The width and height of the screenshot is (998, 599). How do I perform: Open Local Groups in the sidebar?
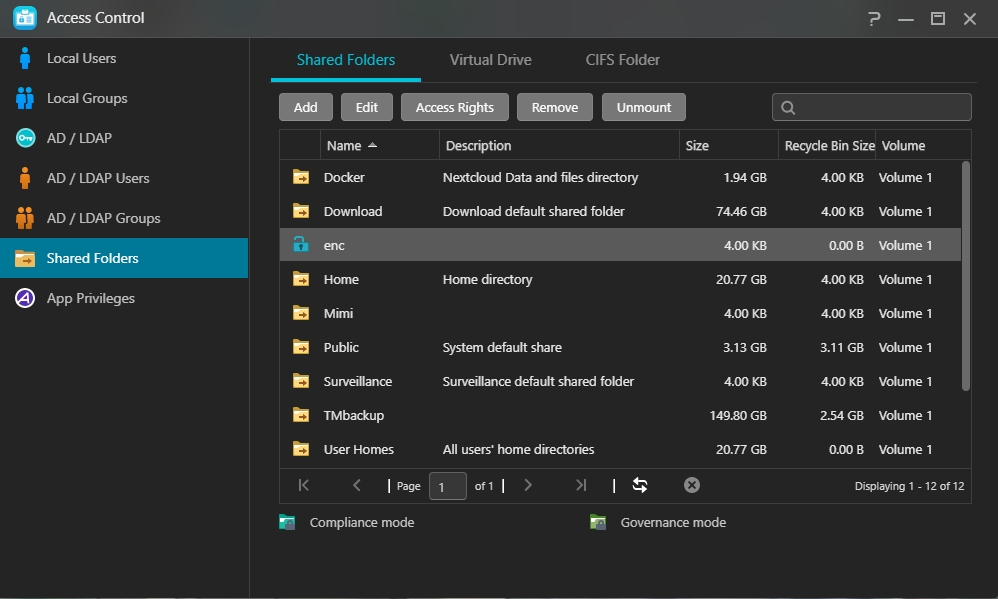click(124, 98)
